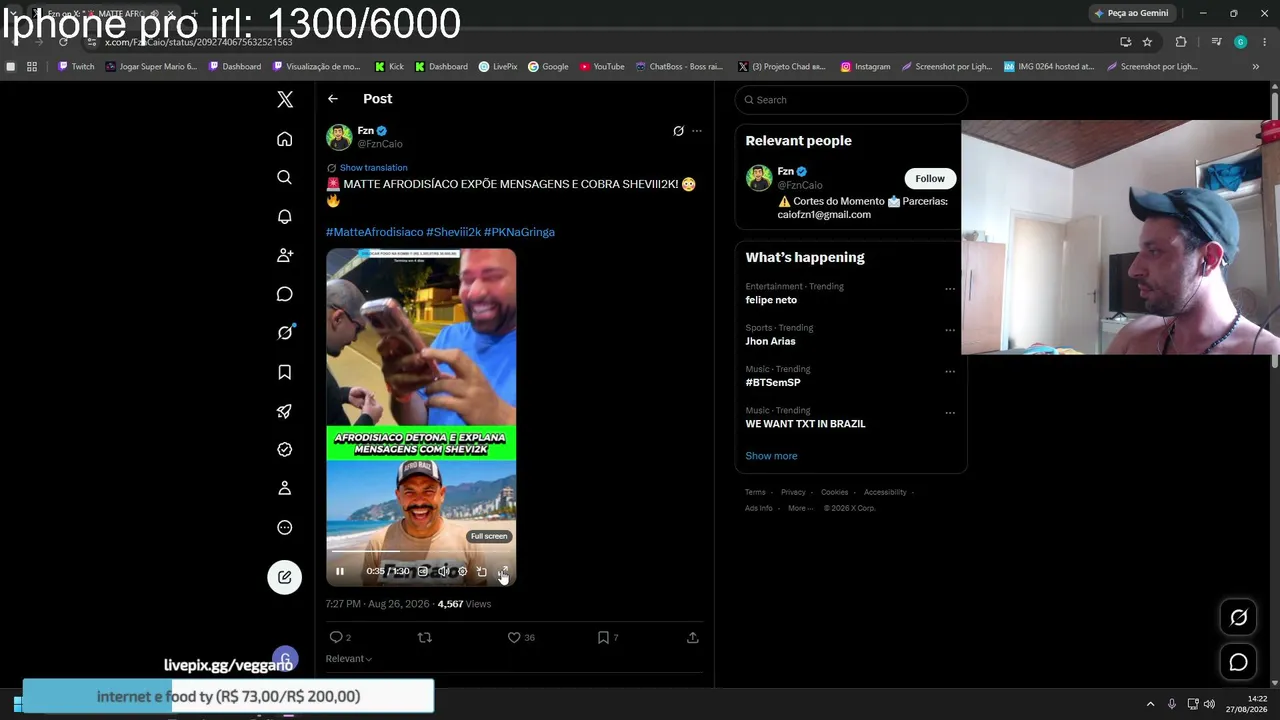
Task: Open Notifications bell in sidebar
Action: [285, 216]
